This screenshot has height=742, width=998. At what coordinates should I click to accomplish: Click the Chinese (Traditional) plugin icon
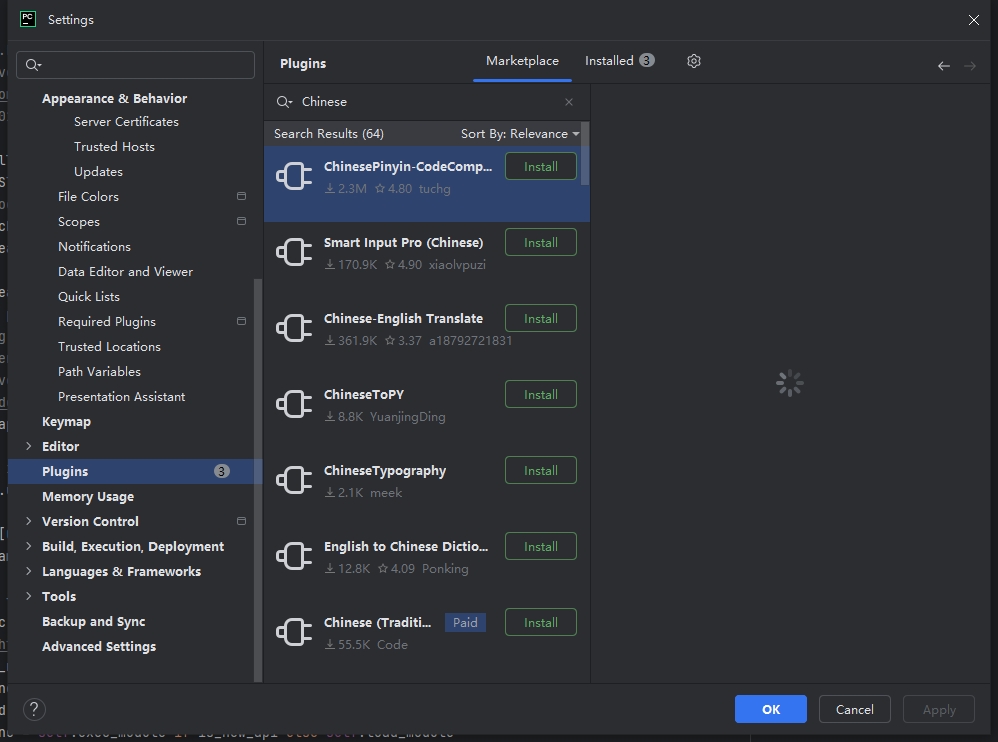294,632
